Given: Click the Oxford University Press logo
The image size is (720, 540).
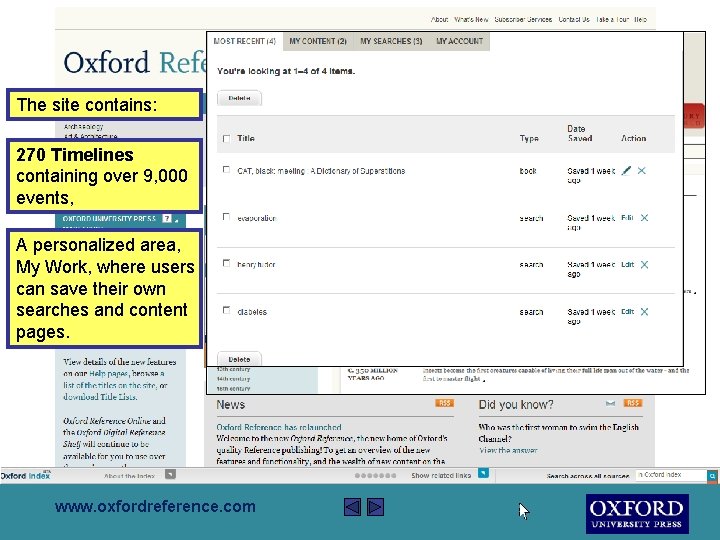Looking at the screenshot, I should tap(637, 514).
